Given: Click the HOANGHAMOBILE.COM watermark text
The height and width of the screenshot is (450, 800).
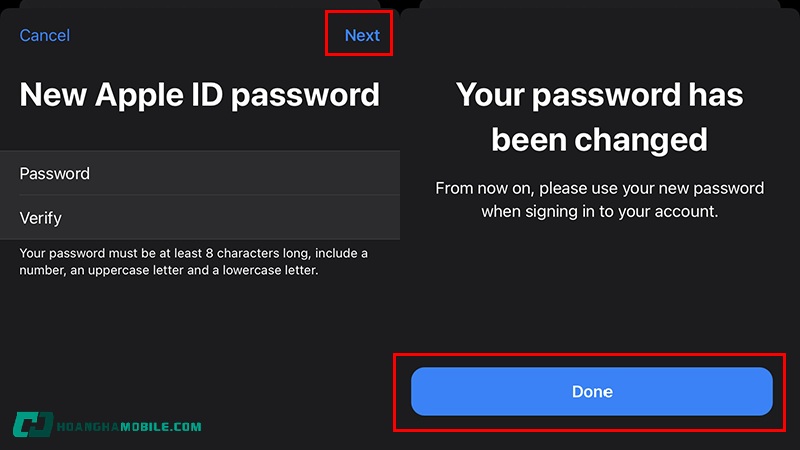Looking at the screenshot, I should pyautogui.click(x=129, y=426).
